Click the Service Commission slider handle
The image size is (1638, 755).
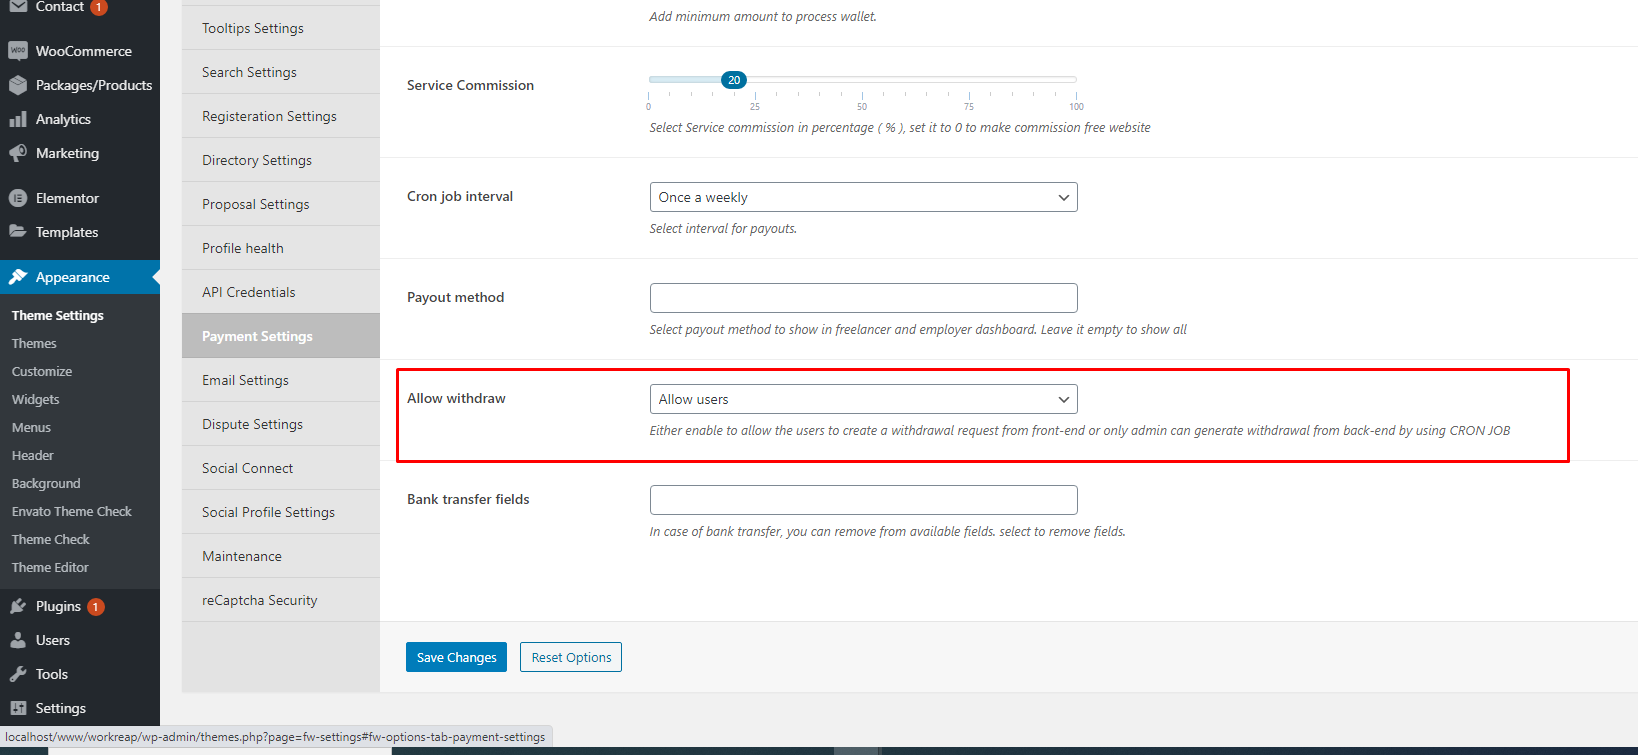click(x=734, y=80)
